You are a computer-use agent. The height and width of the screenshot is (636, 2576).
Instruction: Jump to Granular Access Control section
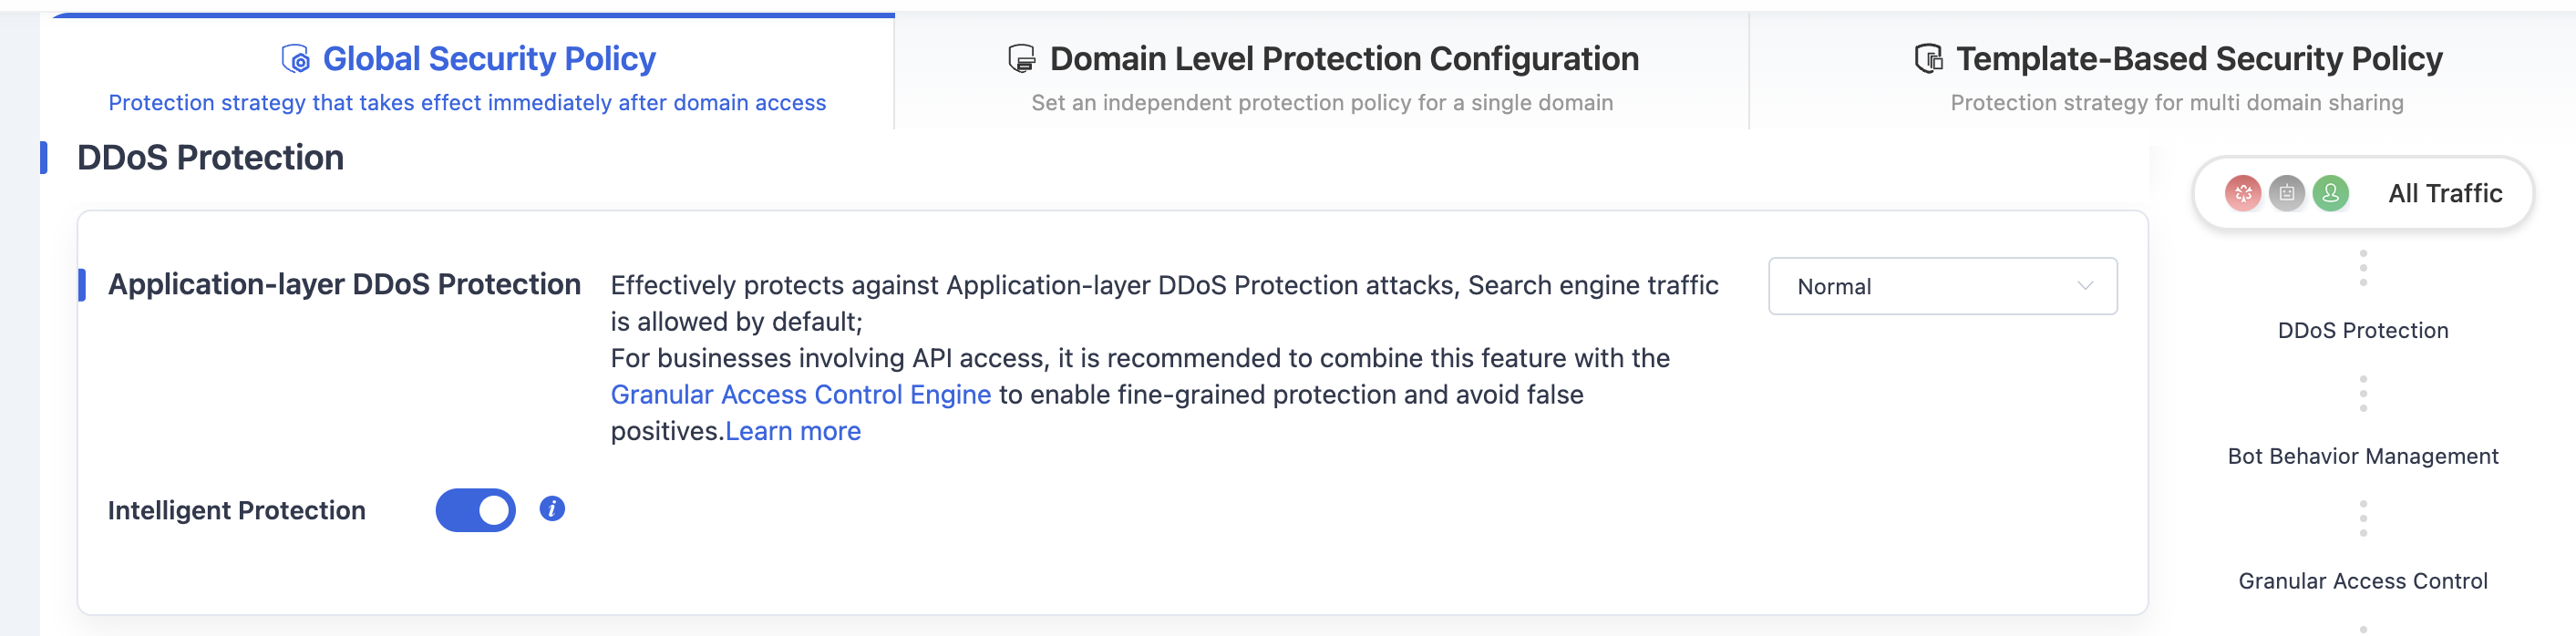pos(2363,581)
